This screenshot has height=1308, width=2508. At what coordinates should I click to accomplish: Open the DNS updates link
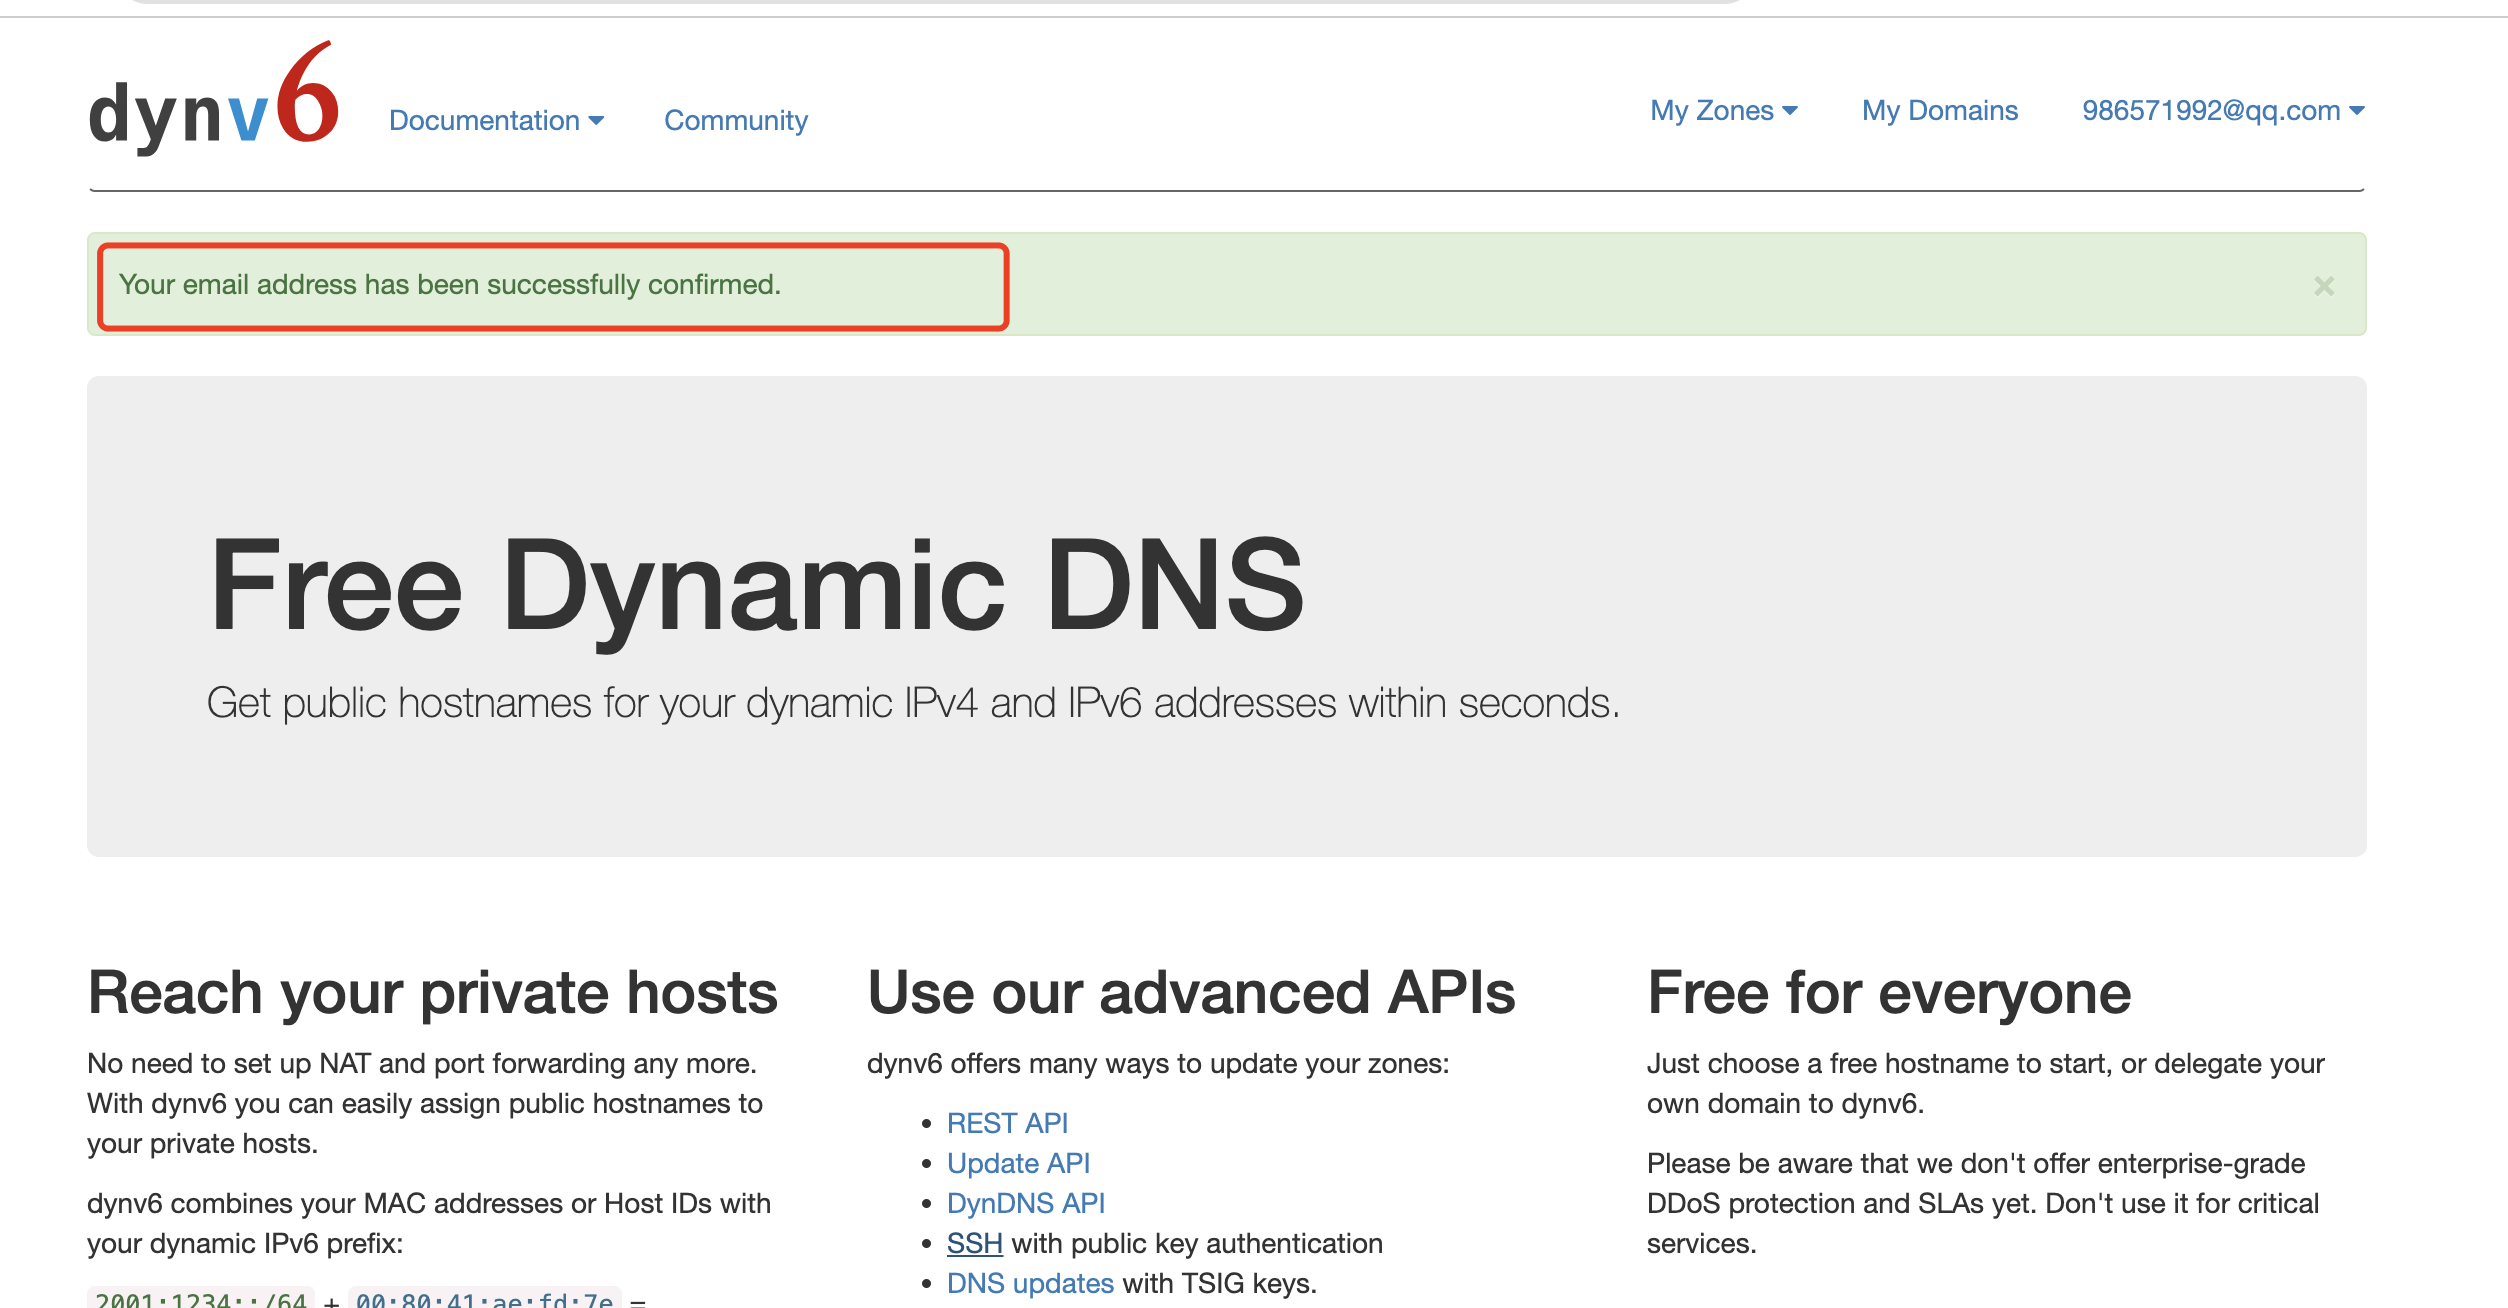(1030, 1283)
